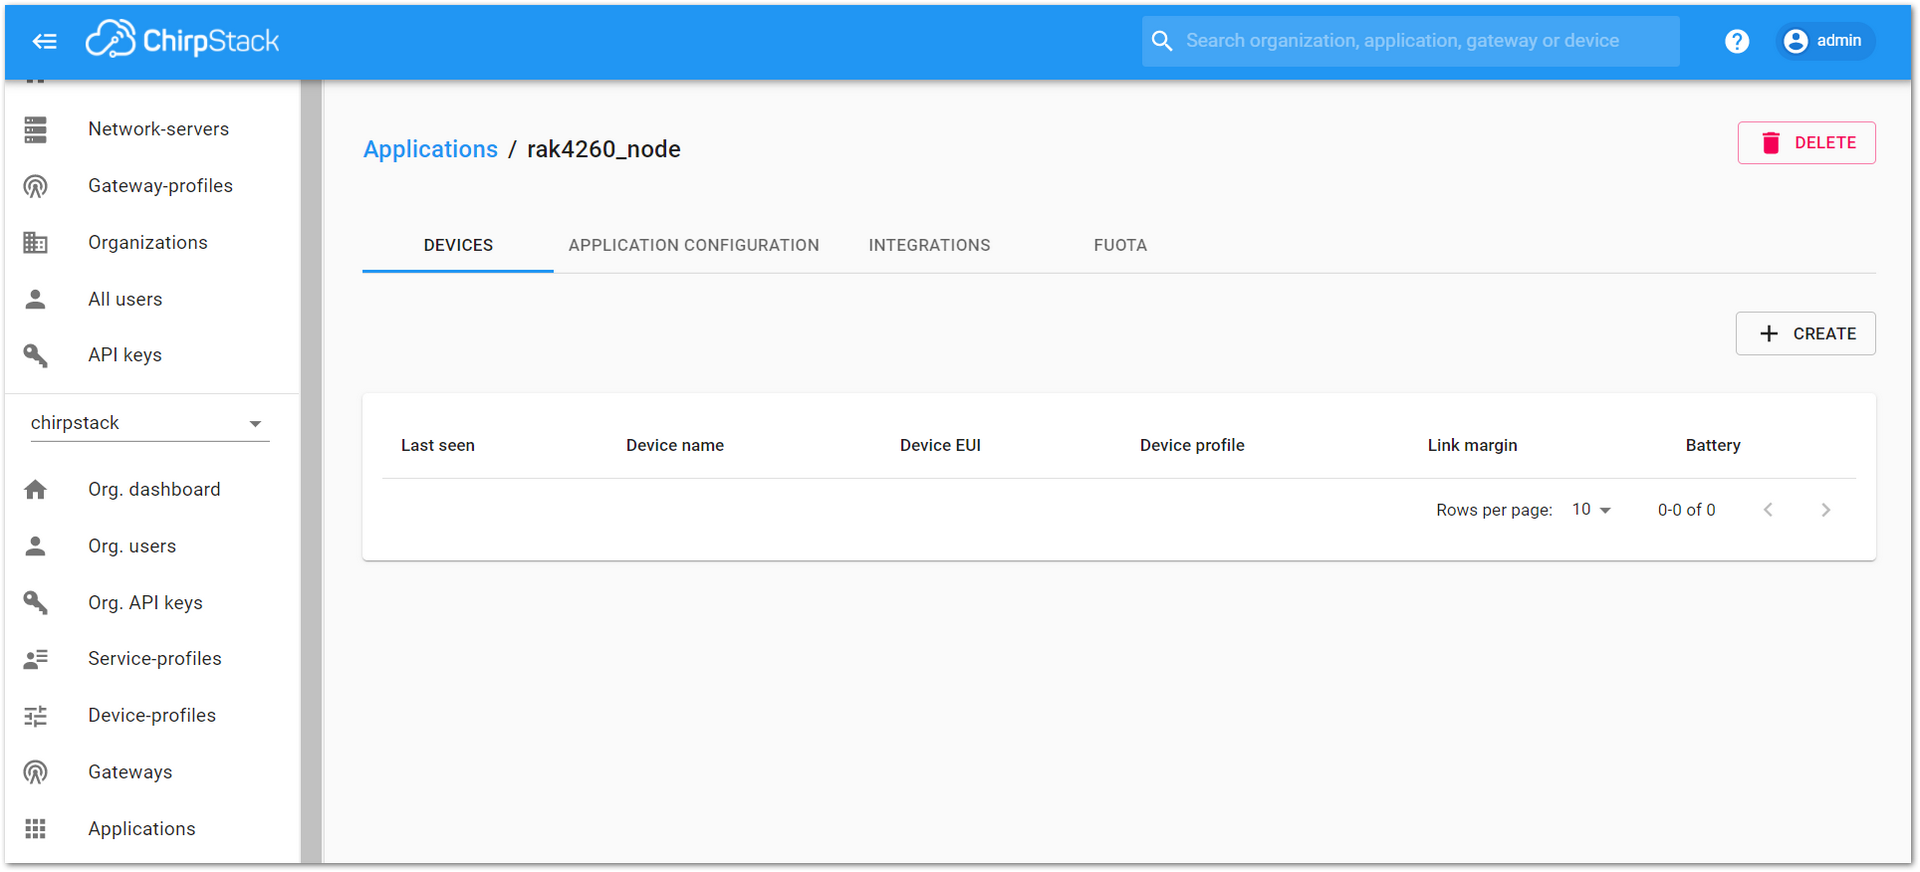
Task: Click the Link margin column header
Action: pos(1472,445)
